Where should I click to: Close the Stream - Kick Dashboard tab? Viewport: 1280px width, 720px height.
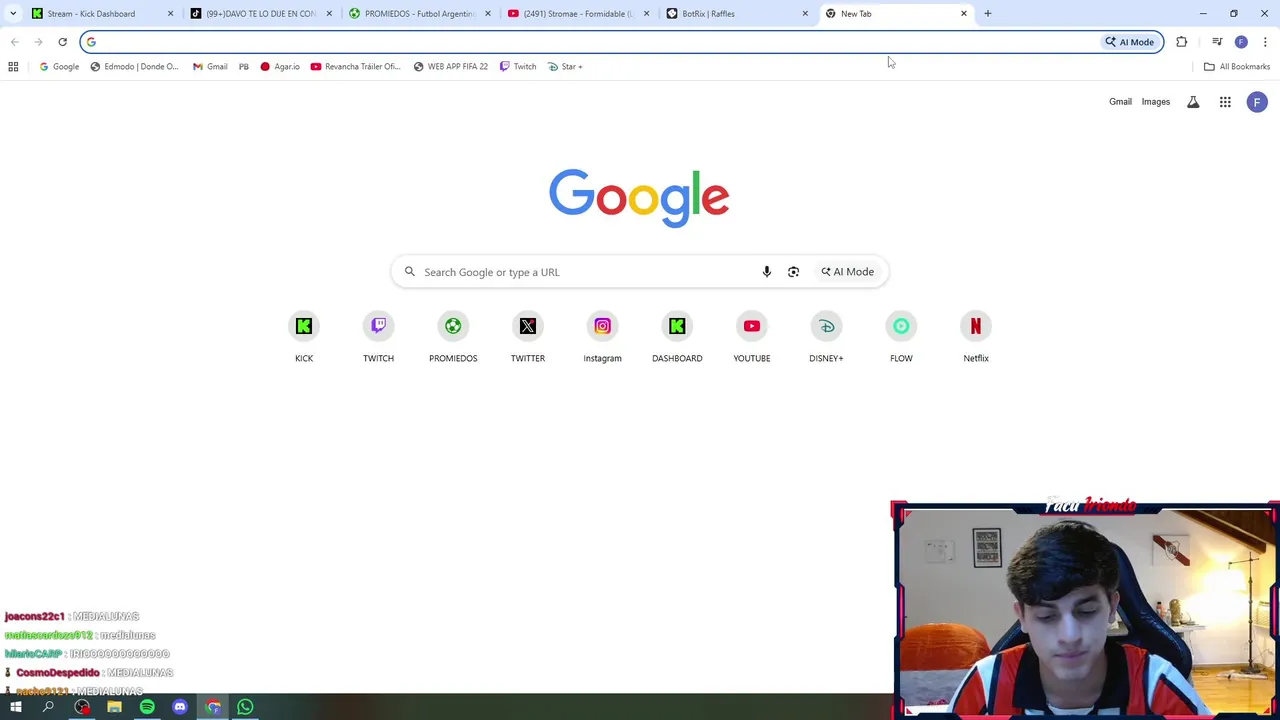coord(170,14)
